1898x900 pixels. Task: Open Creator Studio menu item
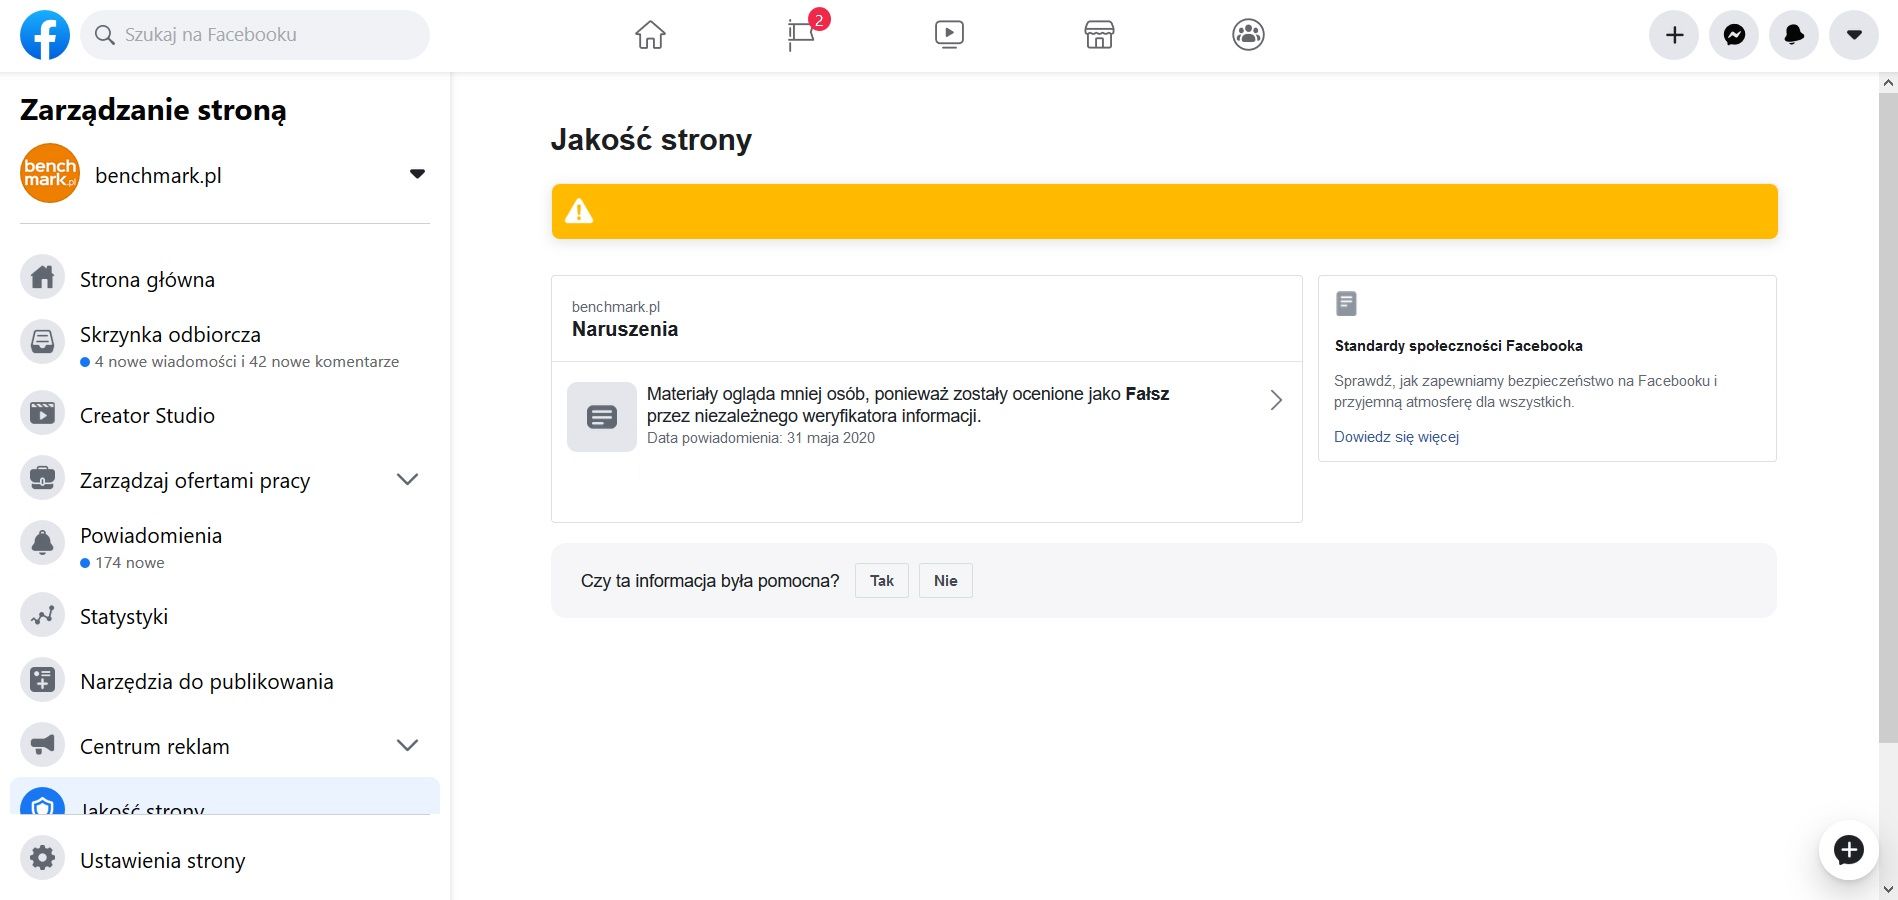coord(225,415)
